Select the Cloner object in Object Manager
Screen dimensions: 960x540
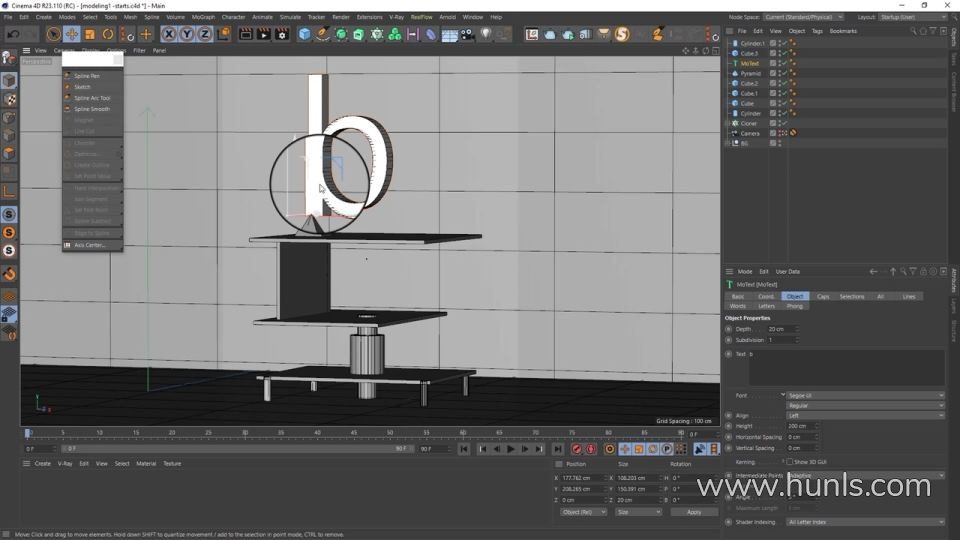click(748, 123)
